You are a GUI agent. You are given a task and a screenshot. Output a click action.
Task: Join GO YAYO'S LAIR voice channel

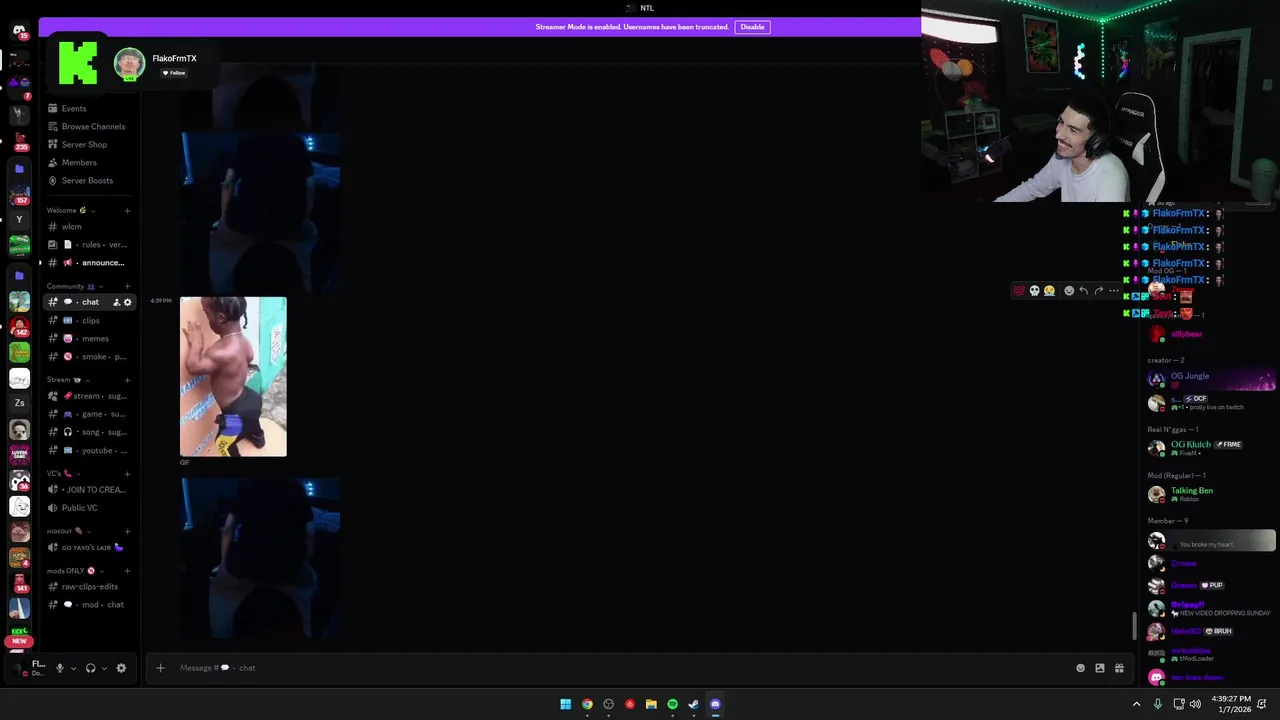(90, 547)
